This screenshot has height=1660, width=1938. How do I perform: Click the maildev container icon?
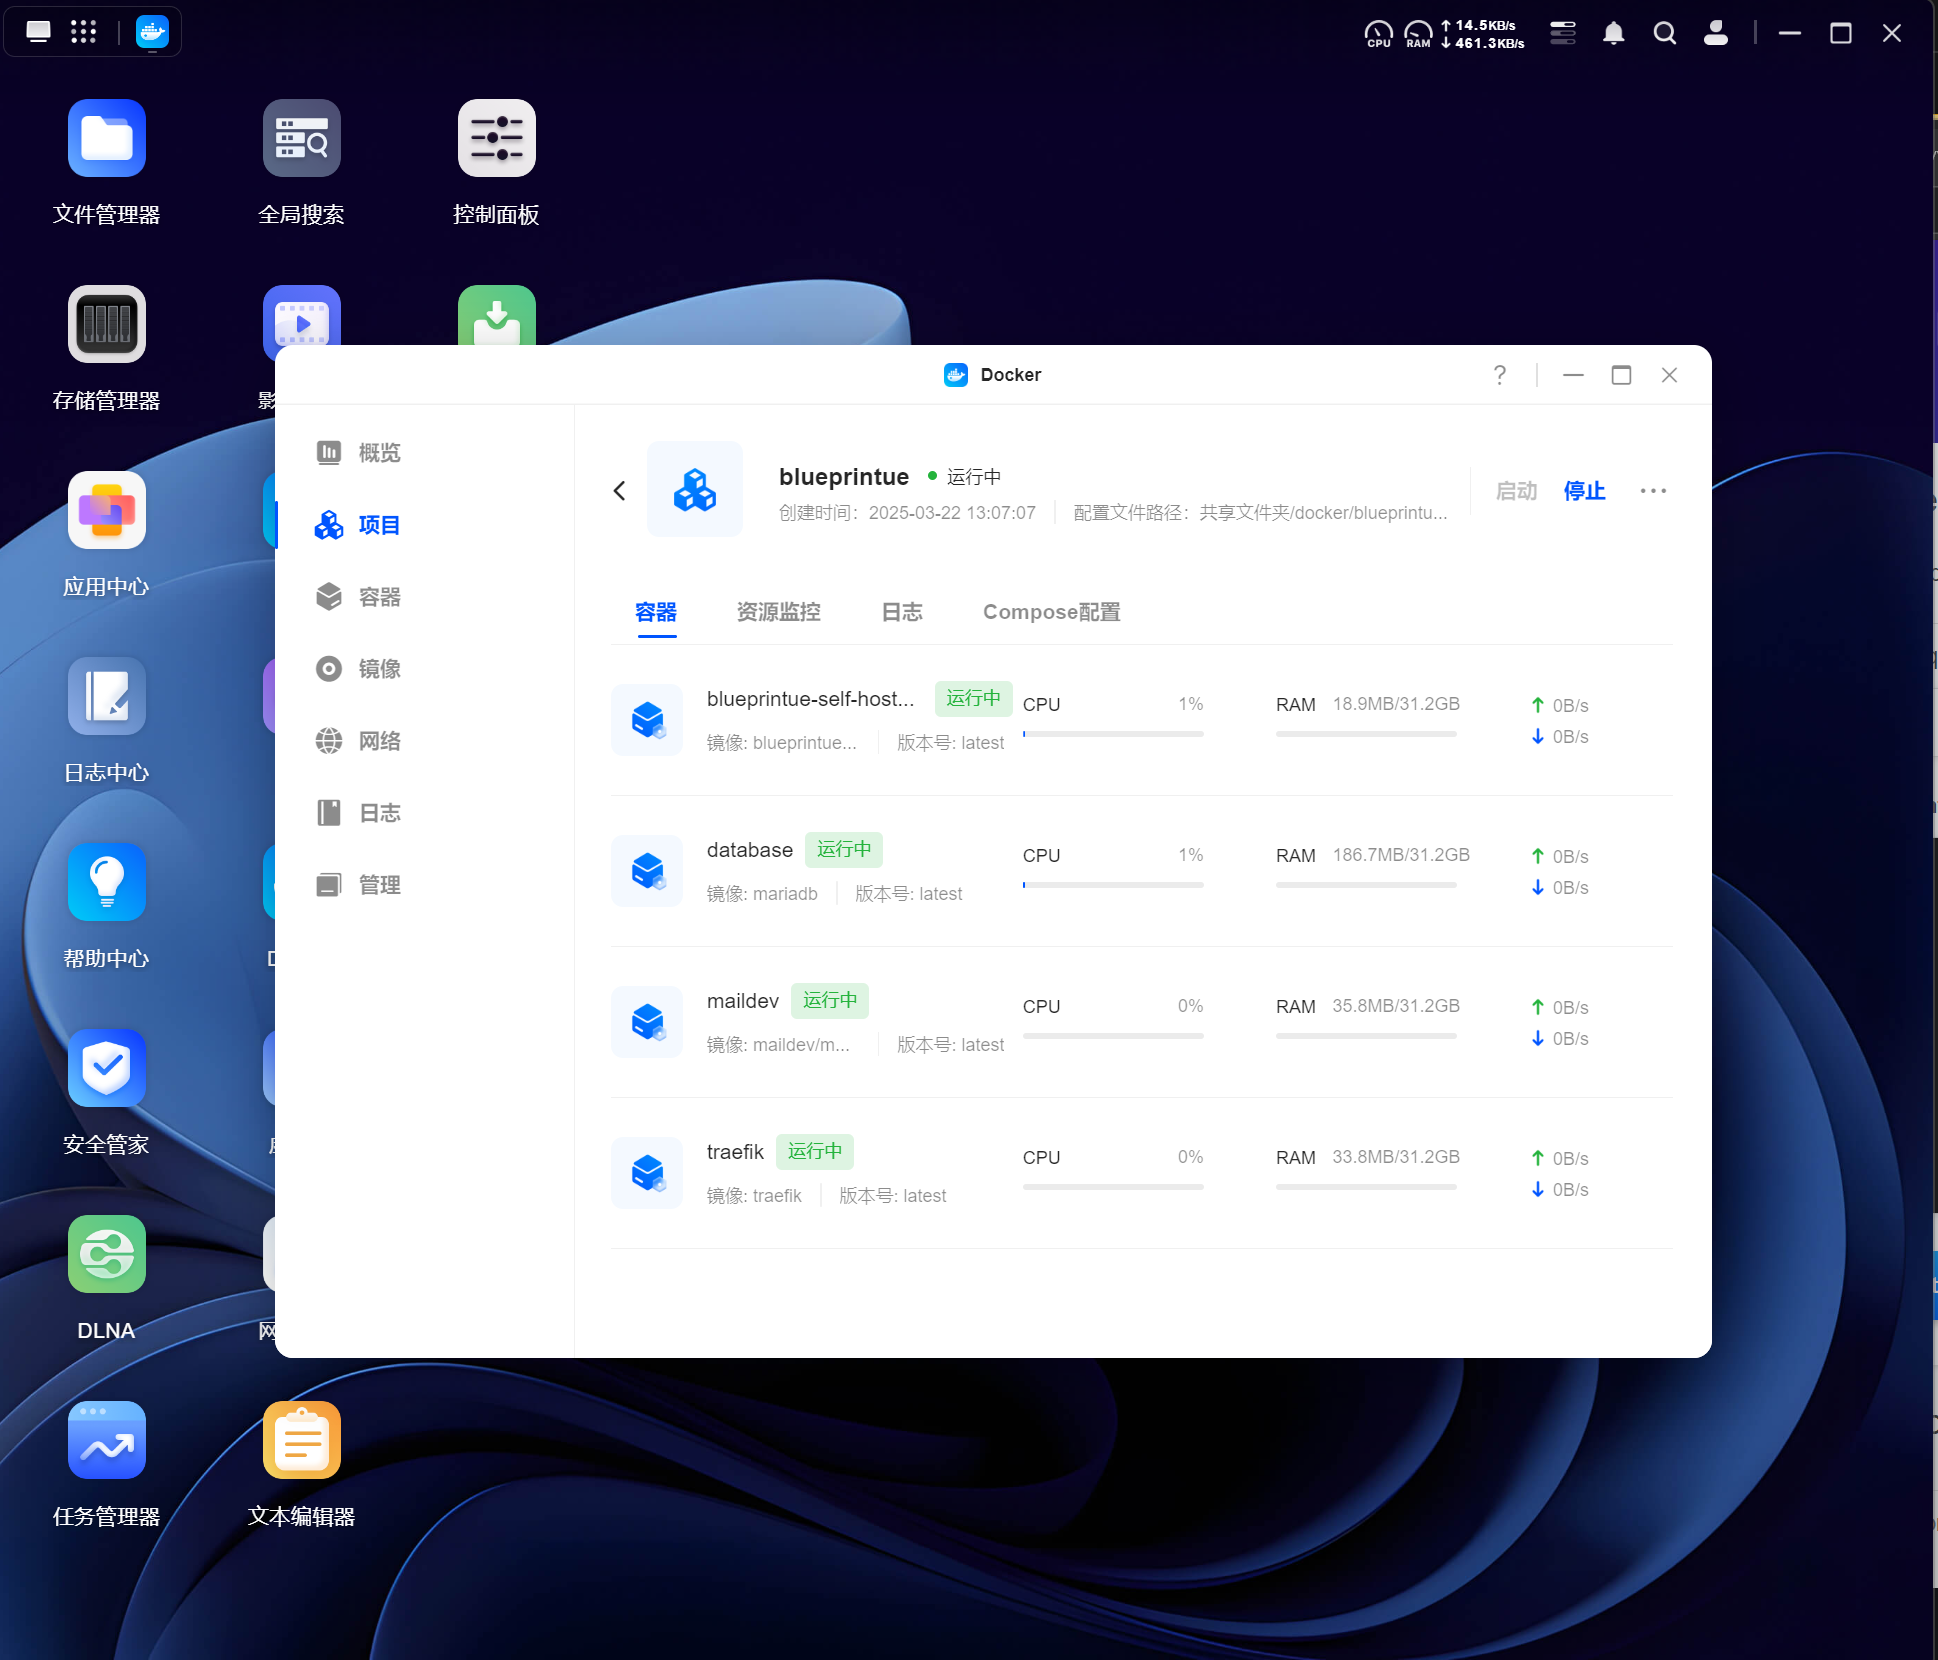pyautogui.click(x=647, y=1022)
